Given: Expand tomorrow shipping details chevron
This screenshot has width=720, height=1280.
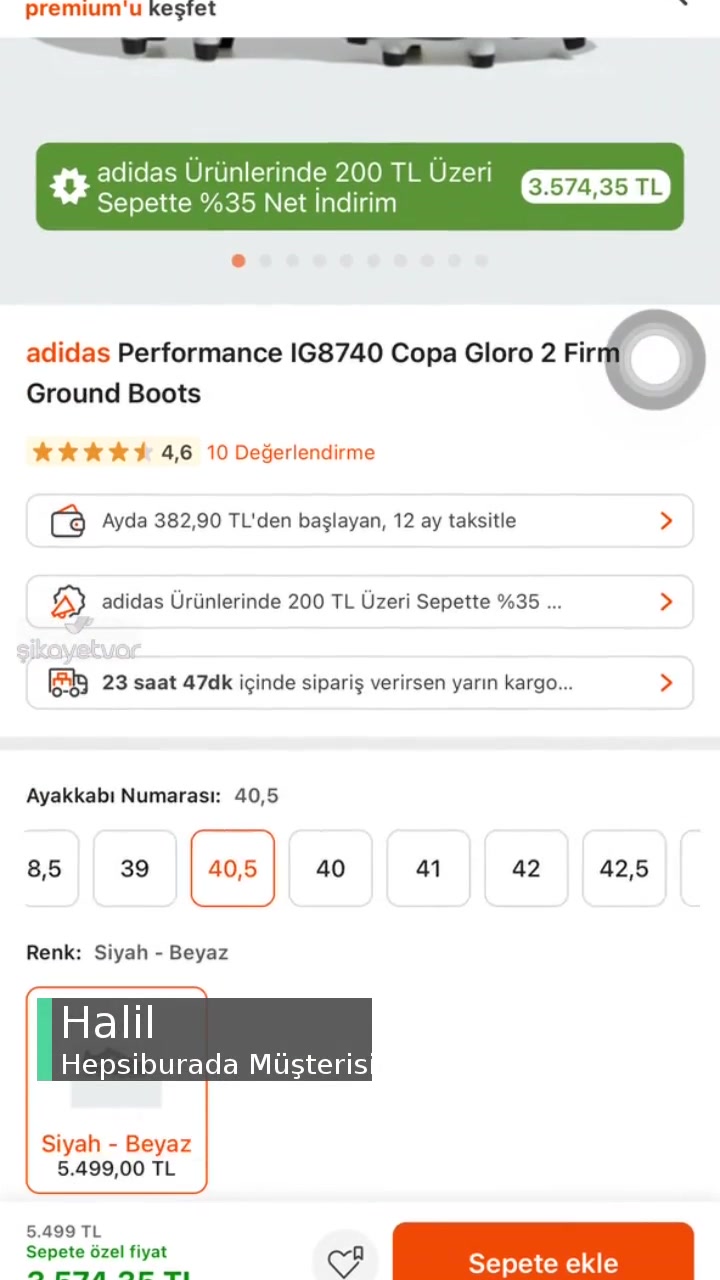Looking at the screenshot, I should point(666,683).
